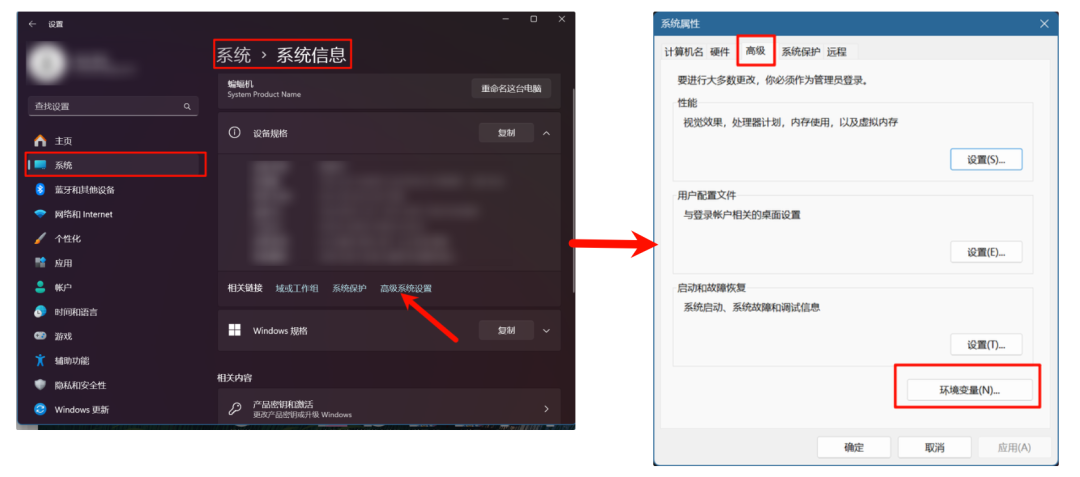Image resolution: width=1080 pixels, height=477 pixels.
Task: Click 设置(T)... button under 启动和故障恢复
Action: pyautogui.click(x=986, y=345)
